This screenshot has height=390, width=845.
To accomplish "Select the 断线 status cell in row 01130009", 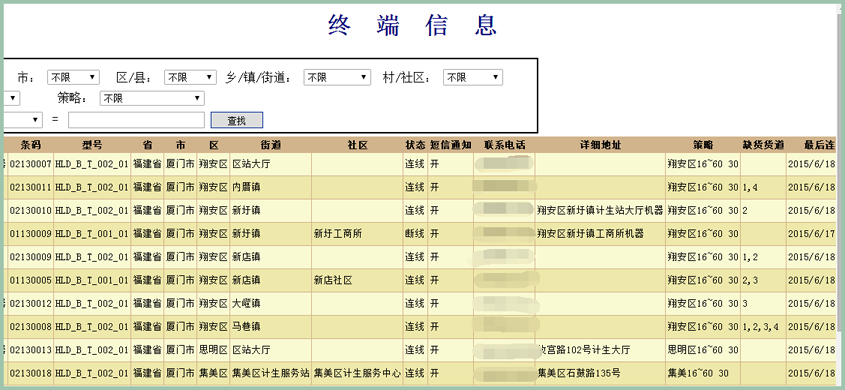I will (x=415, y=234).
